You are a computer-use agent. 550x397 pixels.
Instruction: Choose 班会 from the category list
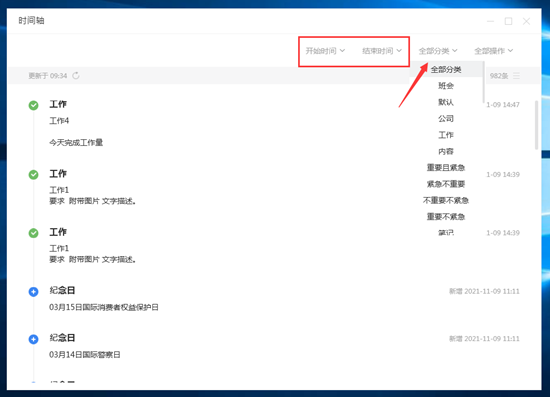[446, 86]
